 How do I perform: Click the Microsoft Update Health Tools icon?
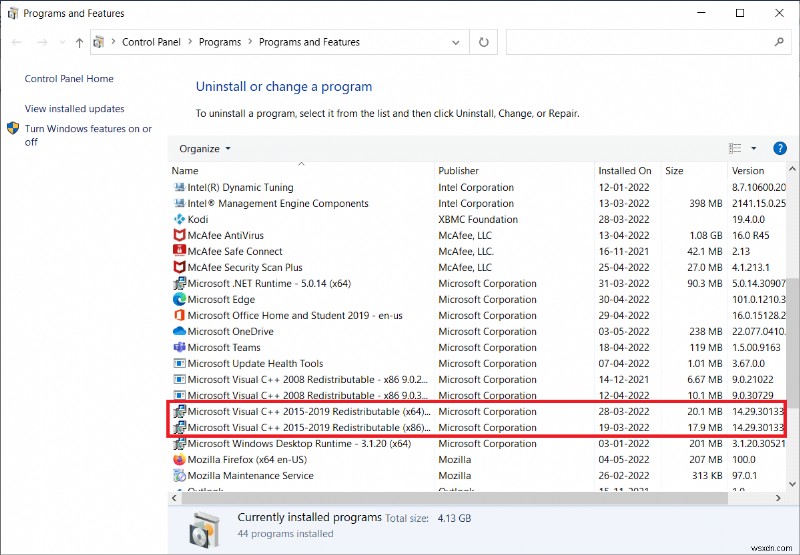coord(179,363)
